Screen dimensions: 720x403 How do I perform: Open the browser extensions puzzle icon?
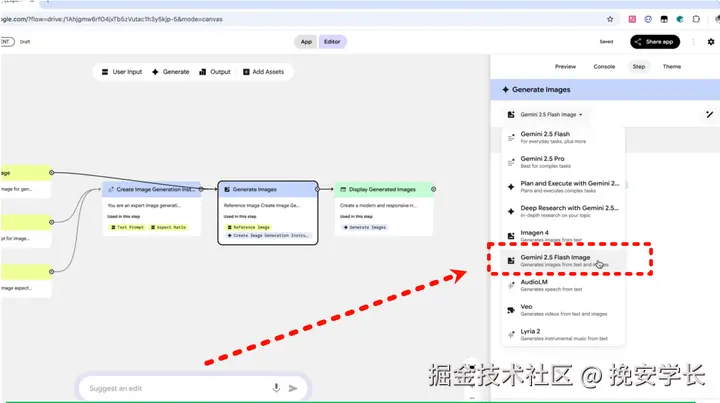696,19
